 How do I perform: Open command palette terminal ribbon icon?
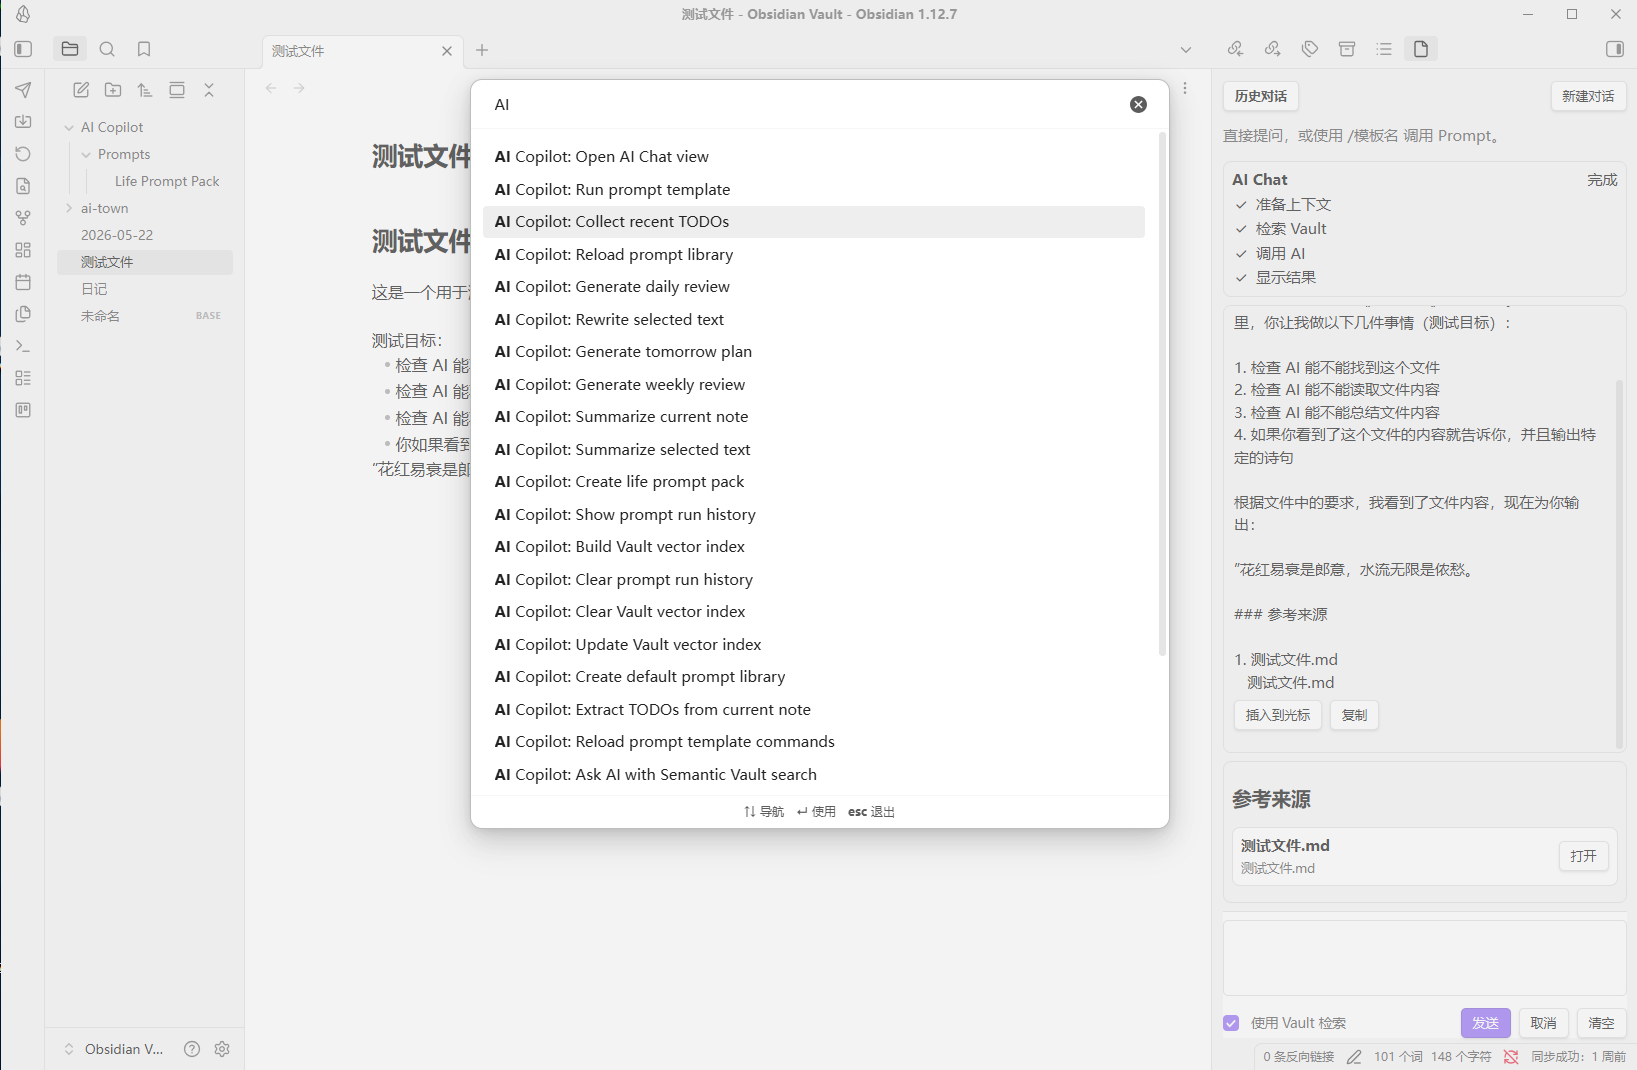pyautogui.click(x=23, y=346)
